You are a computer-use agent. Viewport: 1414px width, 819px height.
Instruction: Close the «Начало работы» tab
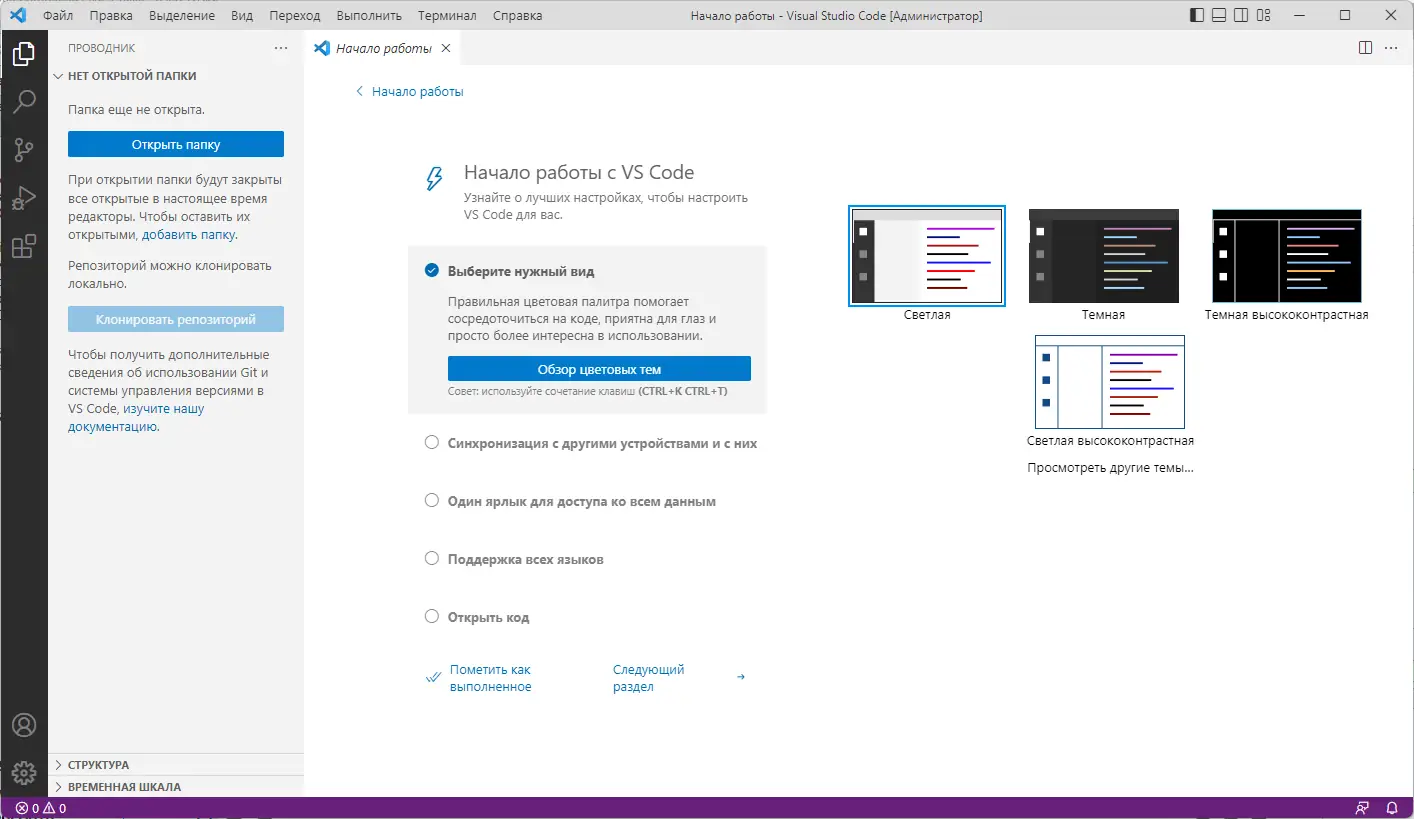pos(446,48)
